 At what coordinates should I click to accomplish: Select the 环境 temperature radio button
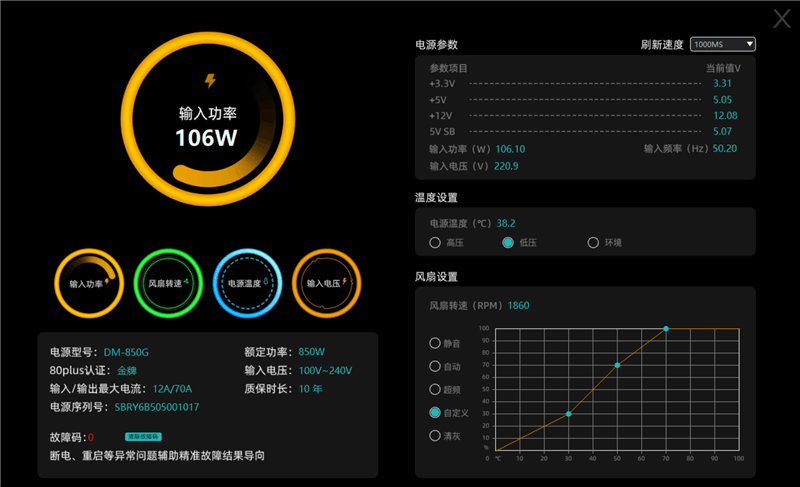coord(593,243)
